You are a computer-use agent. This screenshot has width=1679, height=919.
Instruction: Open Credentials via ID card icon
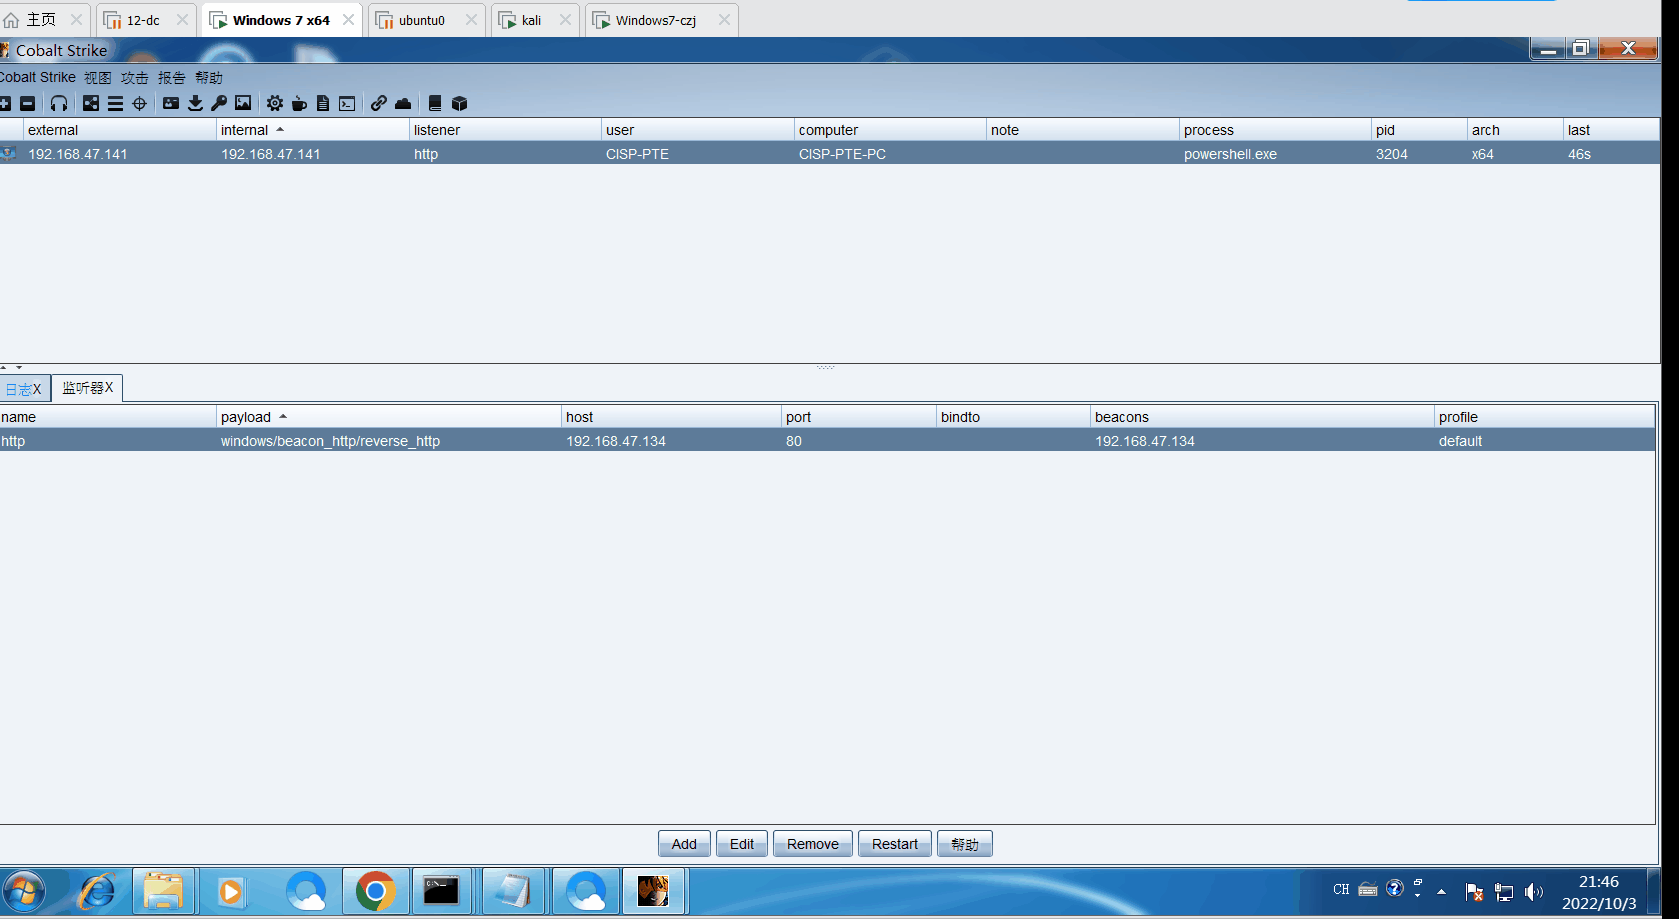tap(171, 103)
